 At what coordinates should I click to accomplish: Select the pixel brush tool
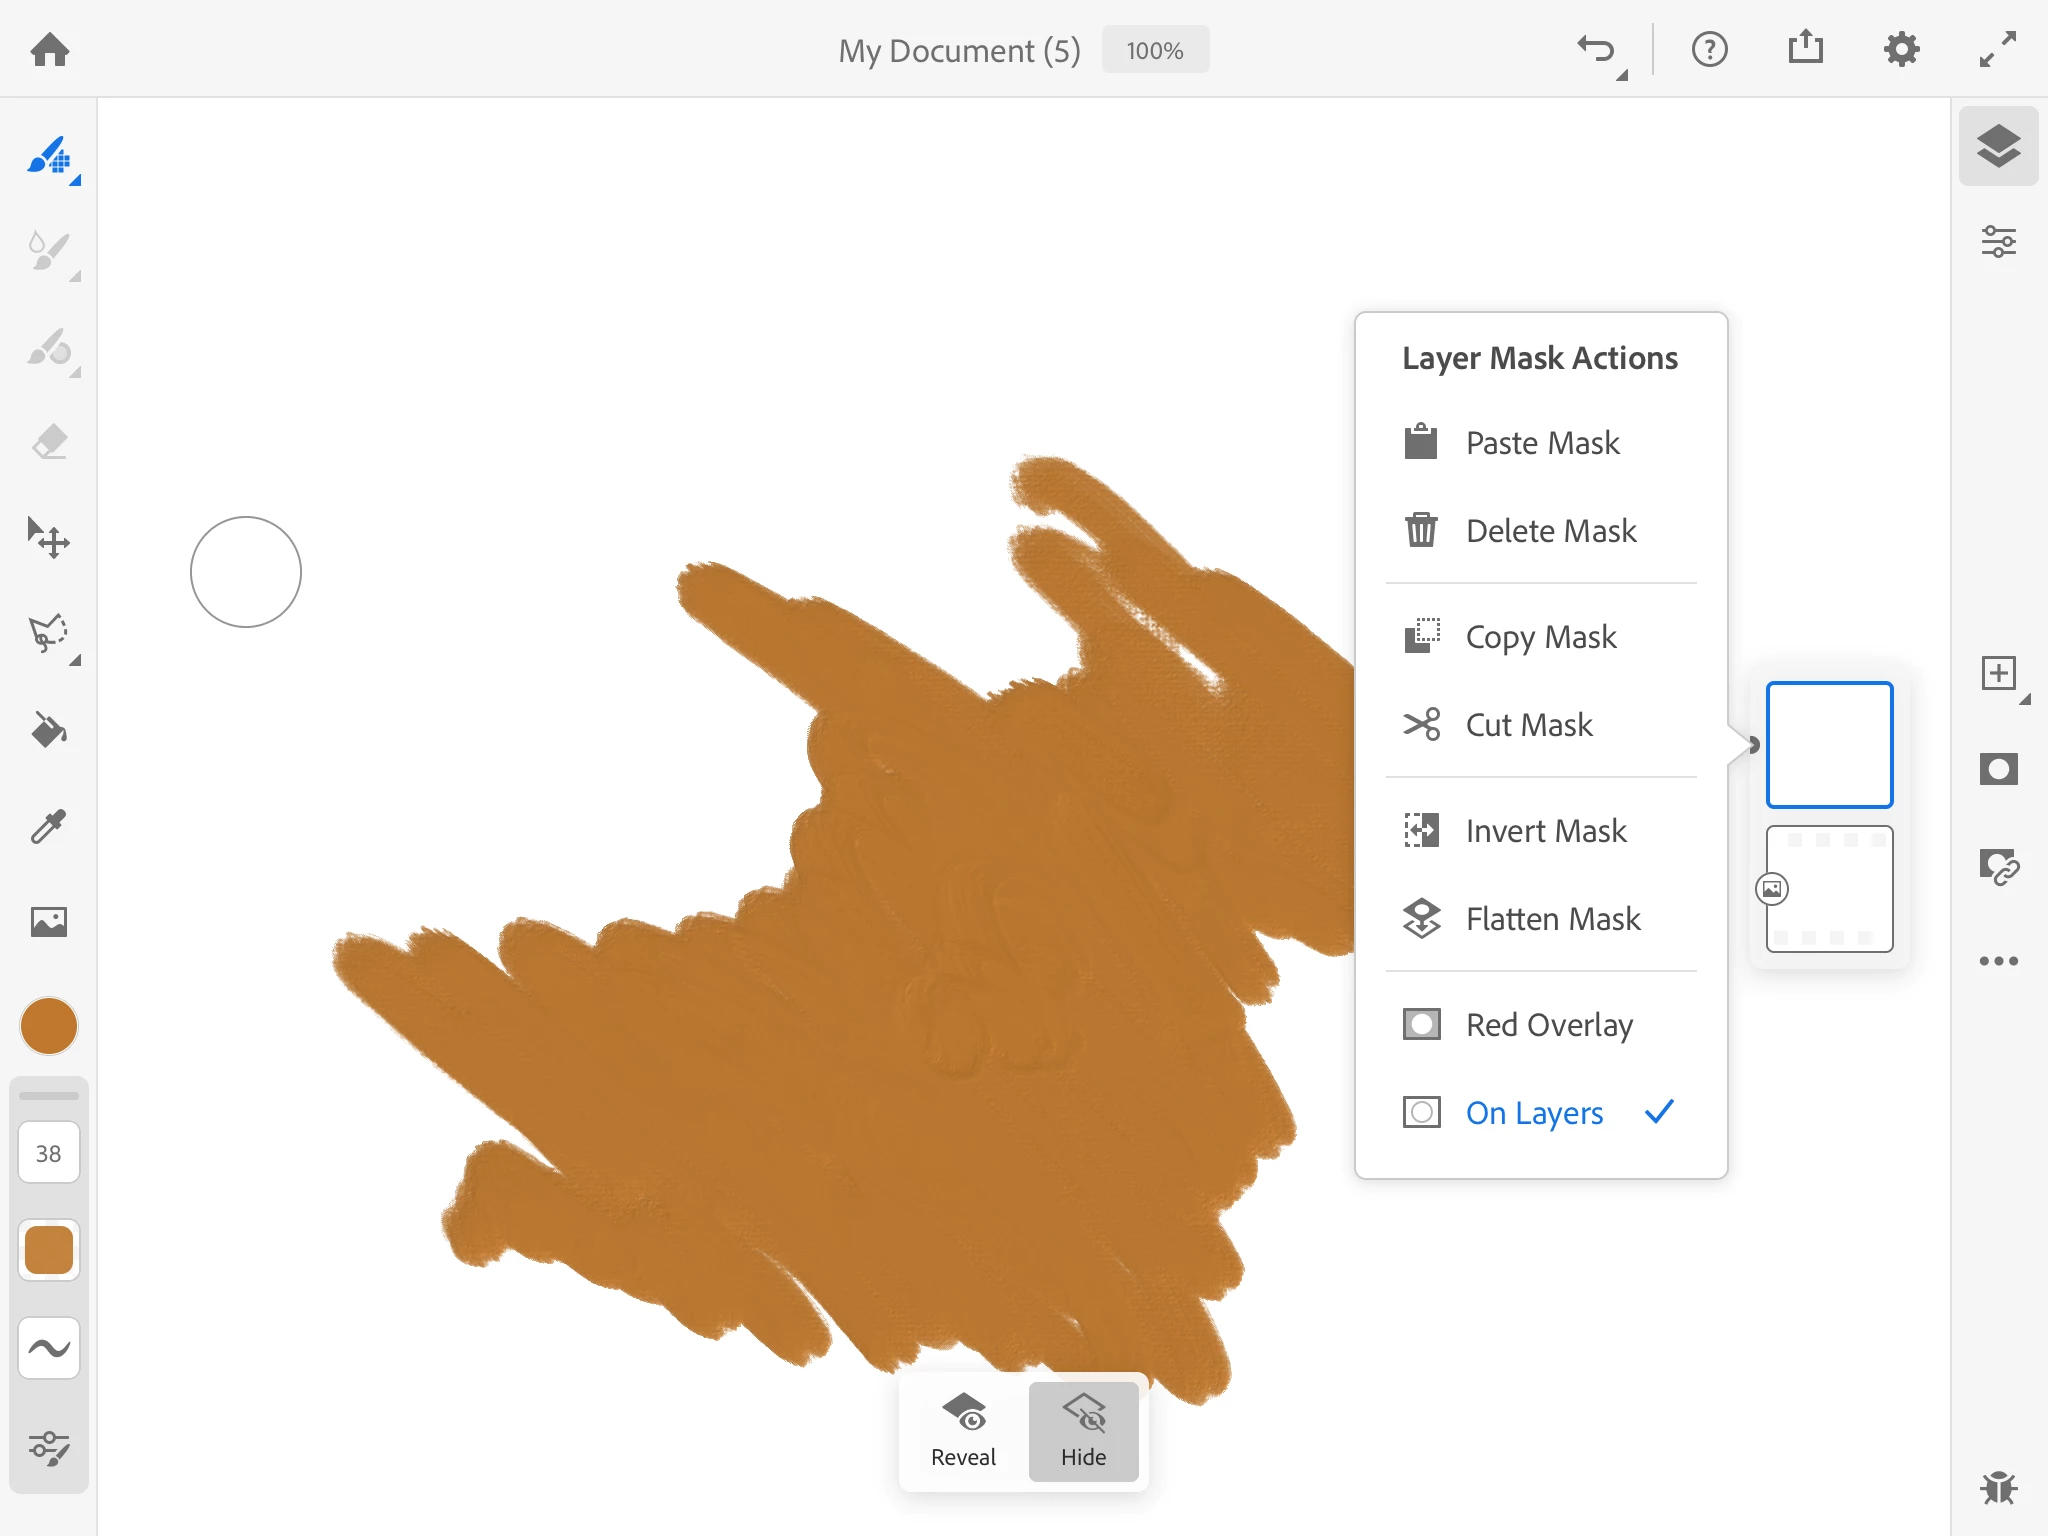(x=49, y=157)
